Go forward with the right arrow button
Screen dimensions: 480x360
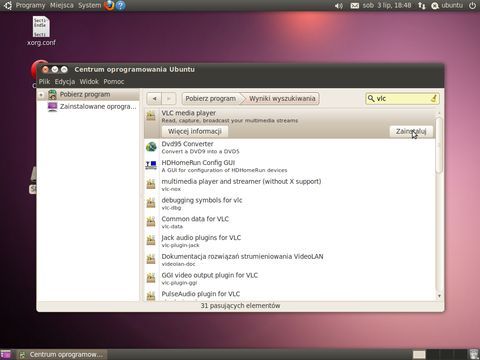coord(169,99)
